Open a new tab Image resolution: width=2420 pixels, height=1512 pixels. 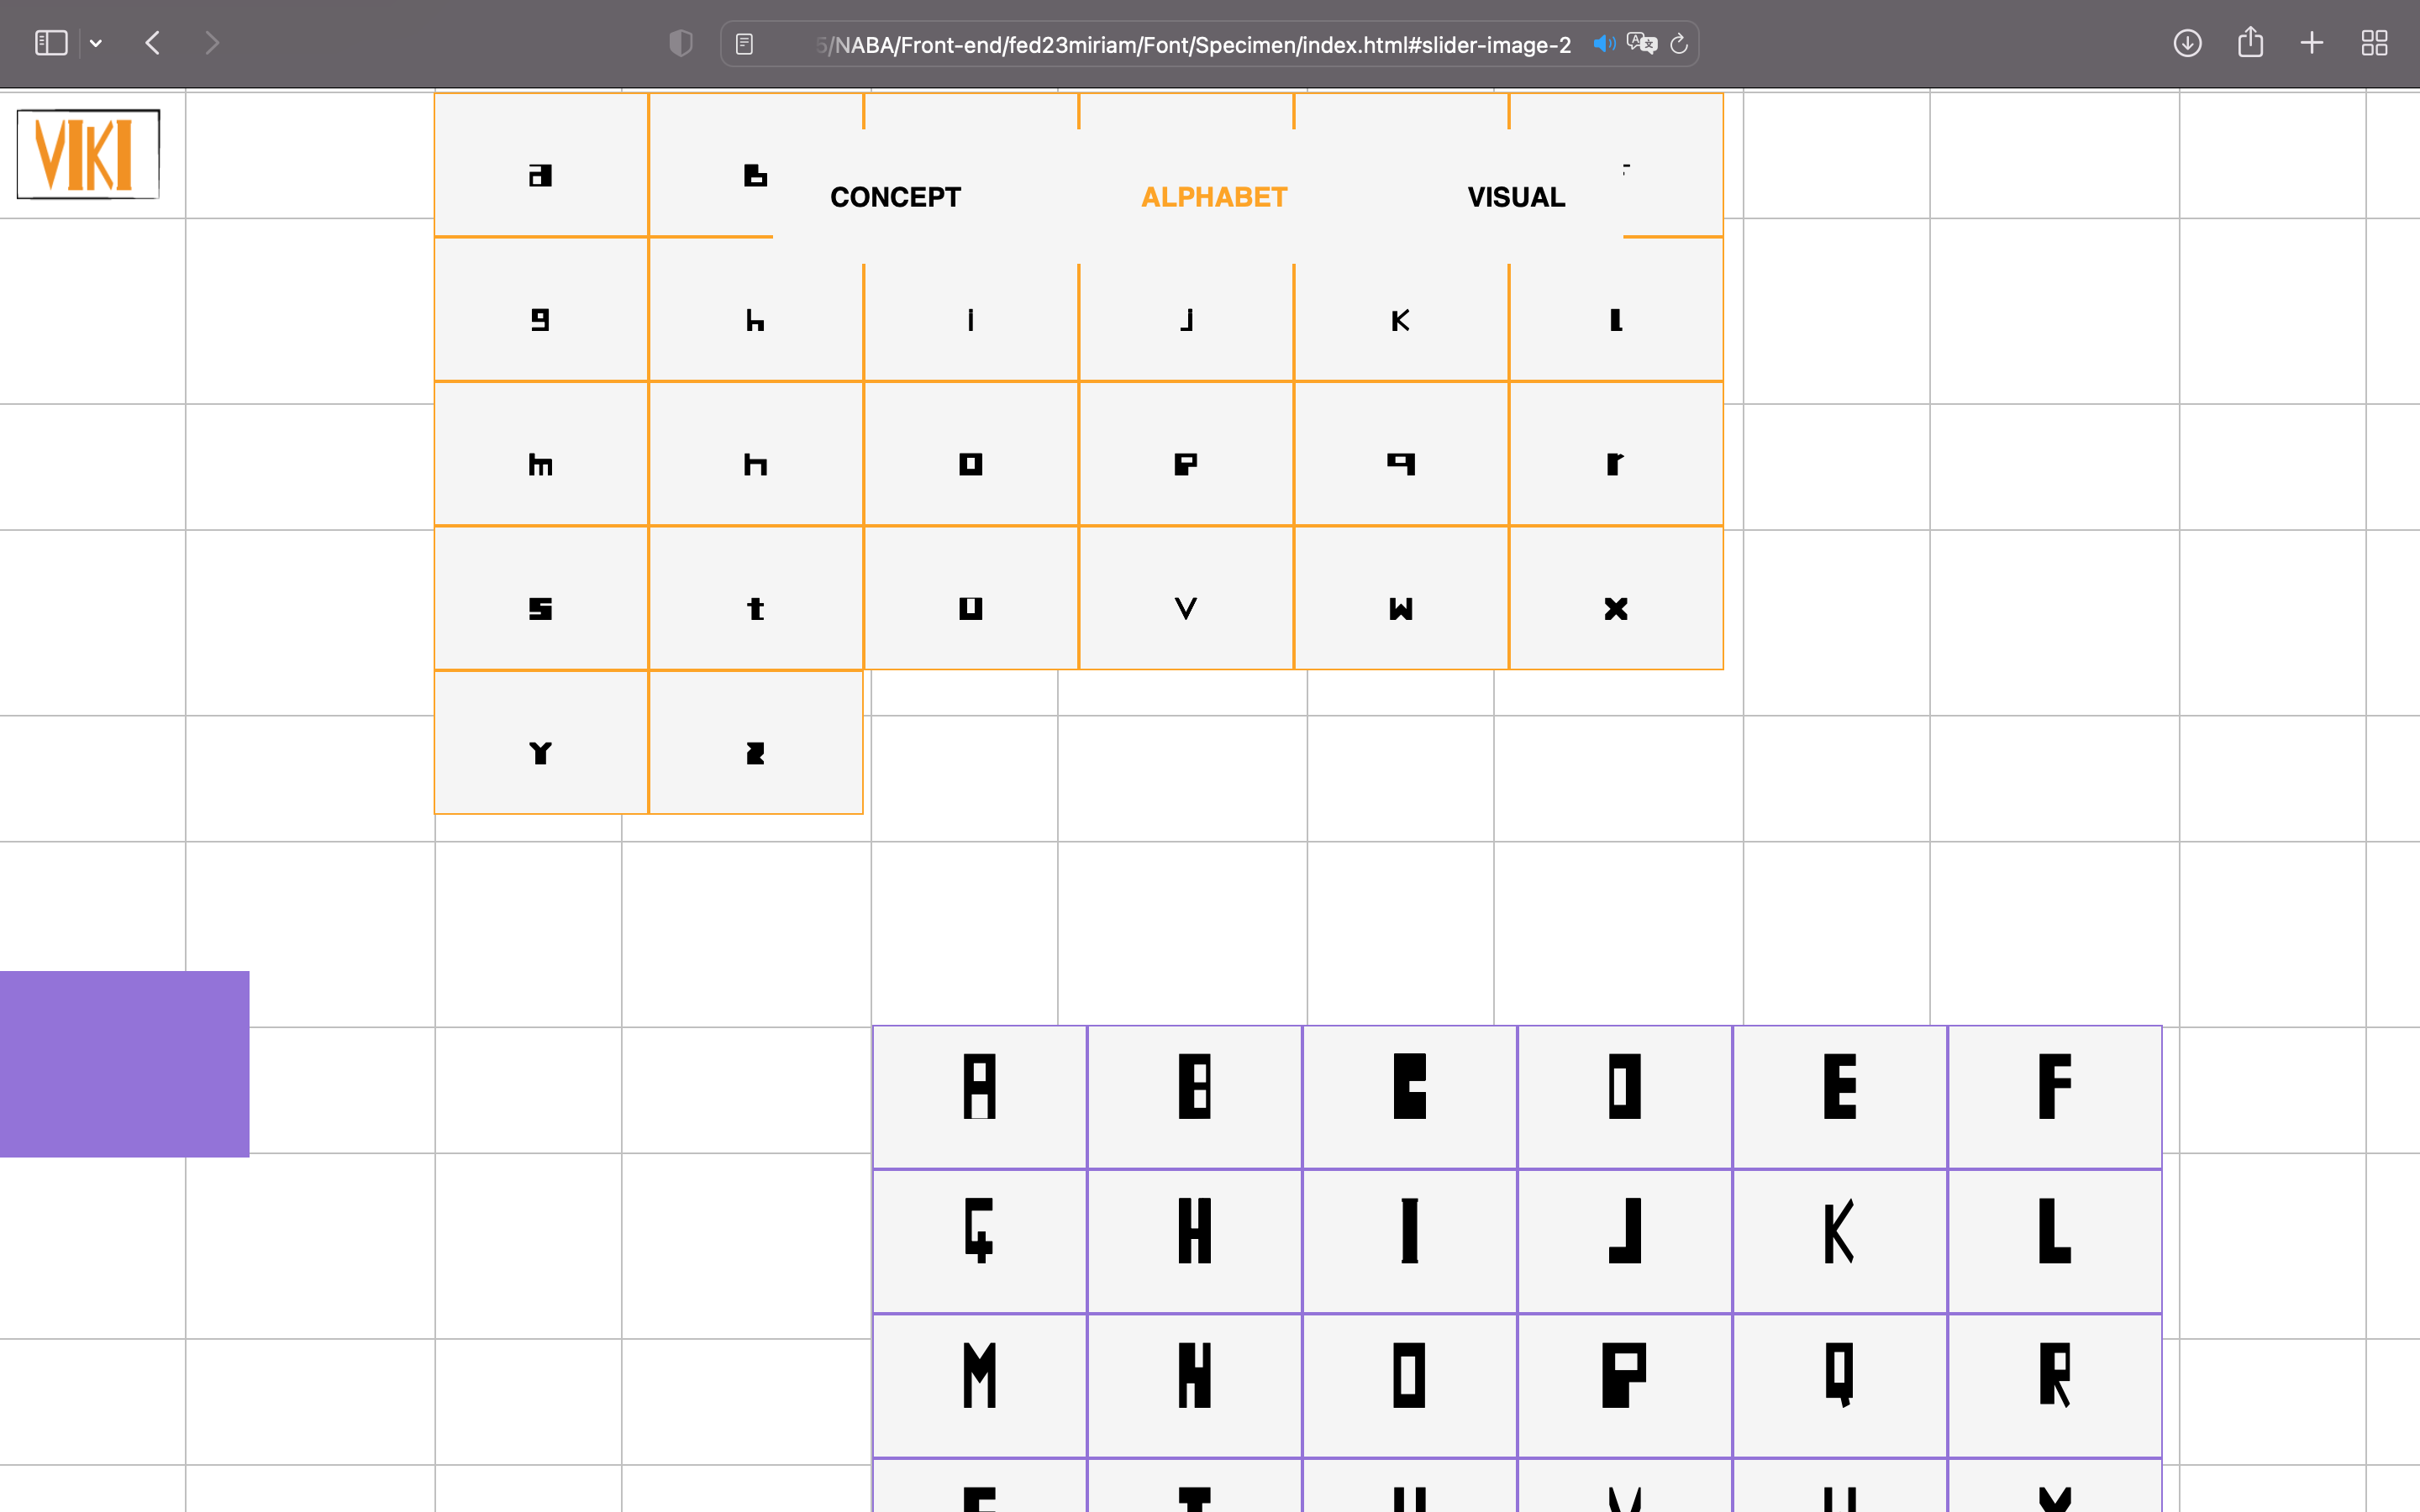point(2312,43)
